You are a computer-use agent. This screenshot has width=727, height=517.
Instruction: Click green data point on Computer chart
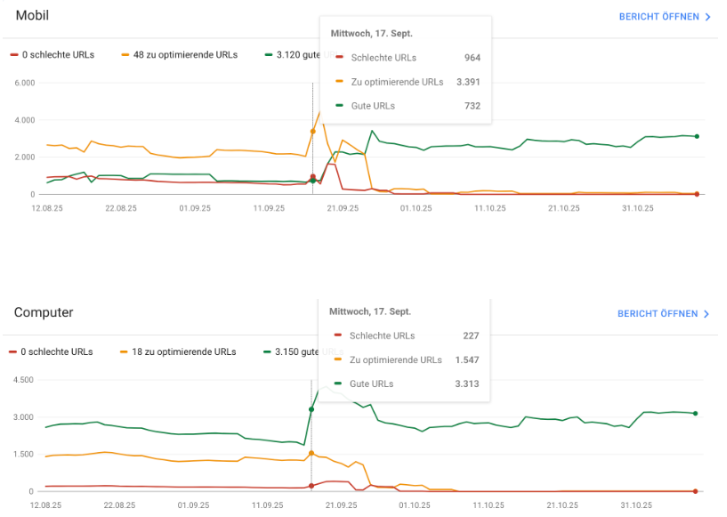coord(311,409)
